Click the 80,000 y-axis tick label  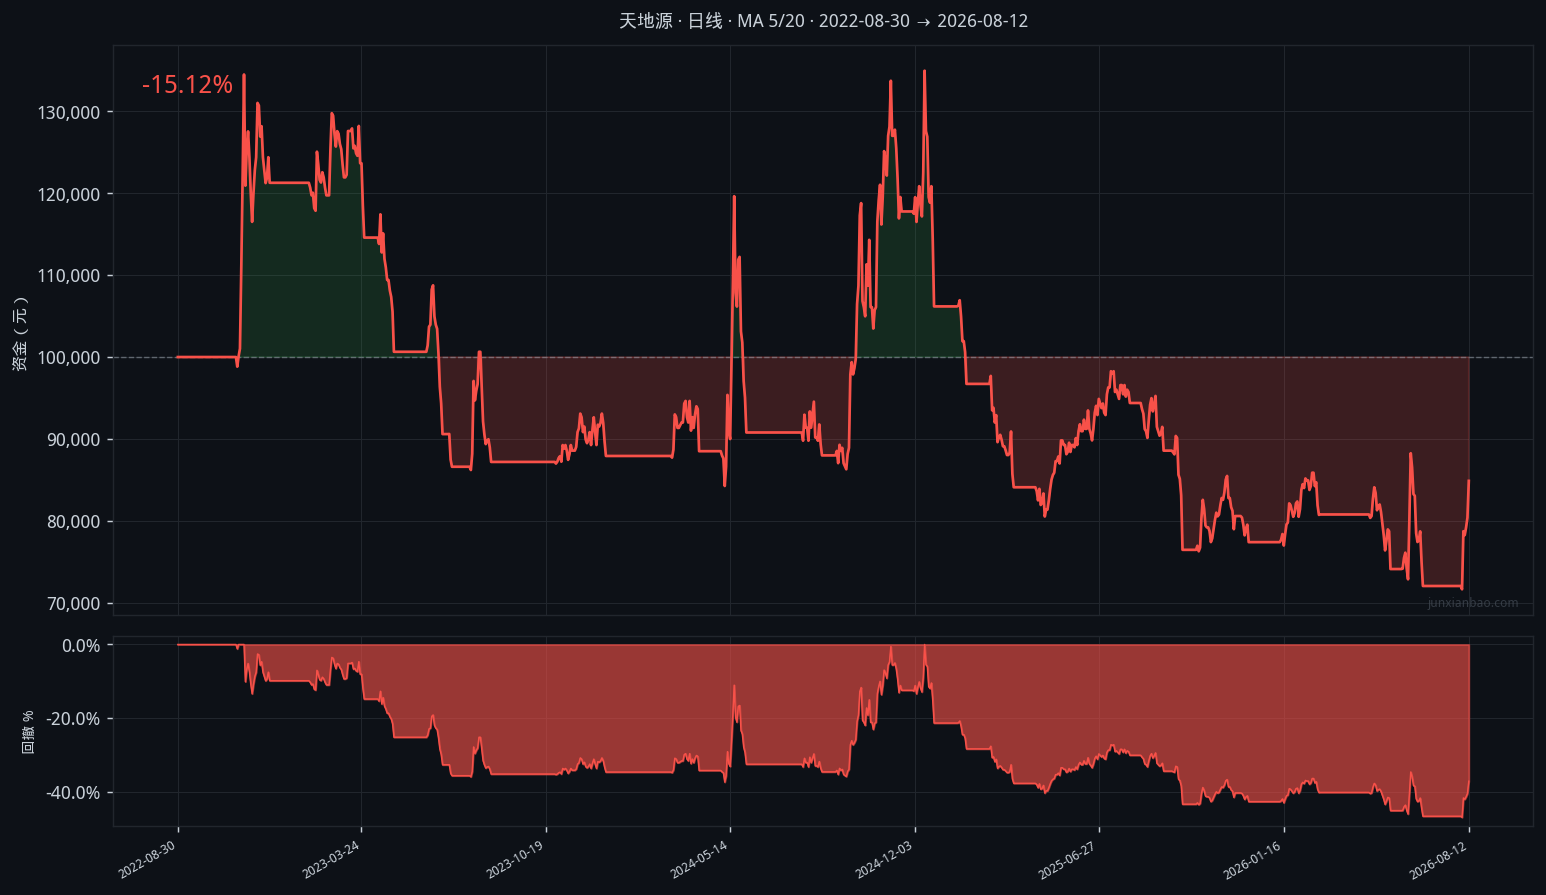(x=74, y=522)
